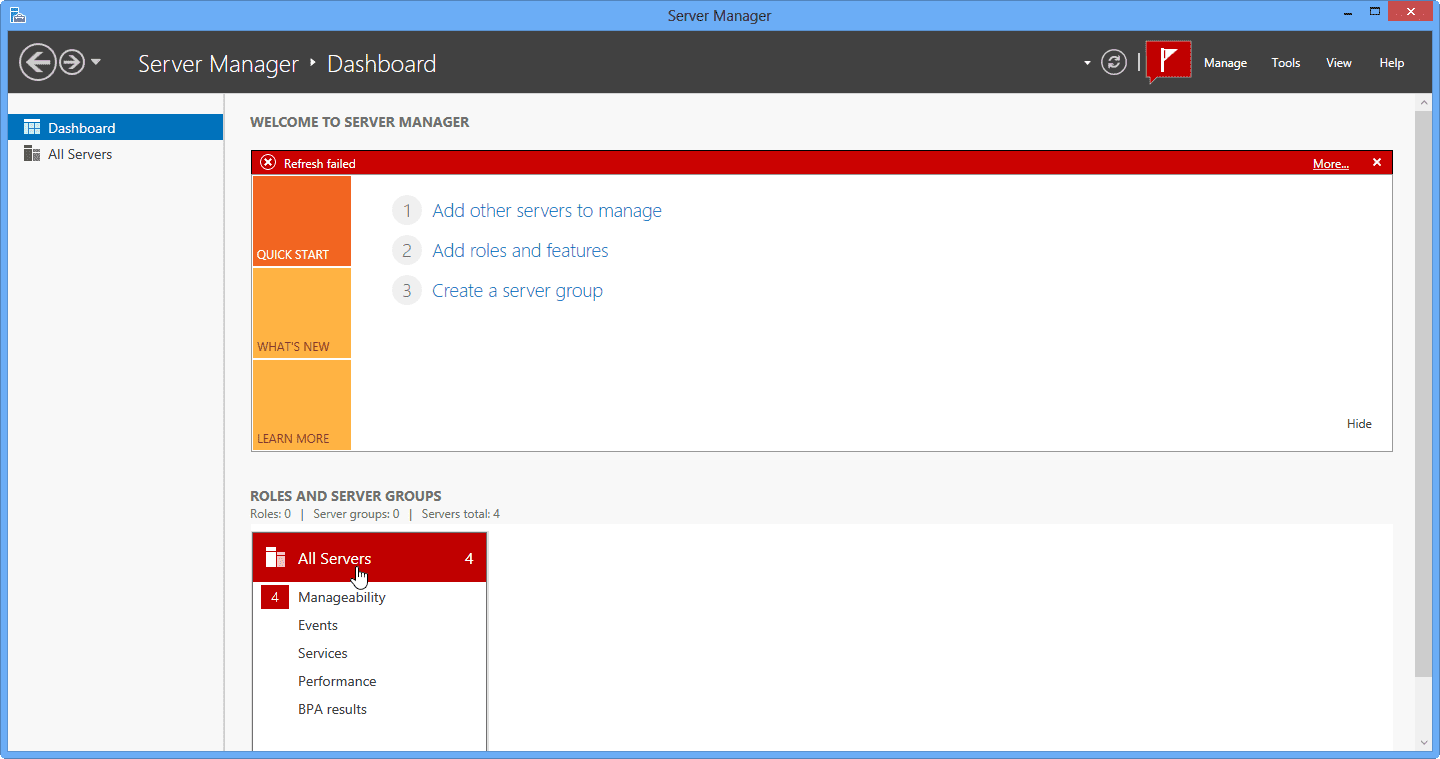This screenshot has width=1440, height=759.
Task: Click the step 2 number circle
Action: (x=407, y=251)
